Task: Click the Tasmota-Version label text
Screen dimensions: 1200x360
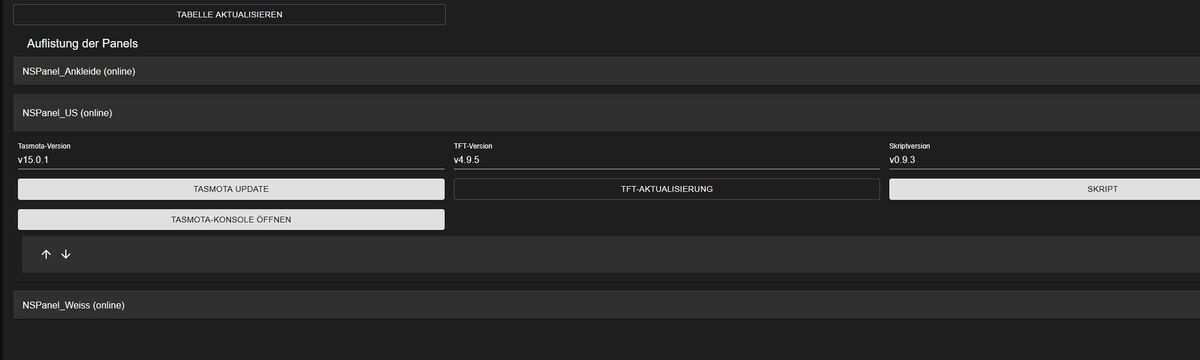Action: (x=44, y=146)
